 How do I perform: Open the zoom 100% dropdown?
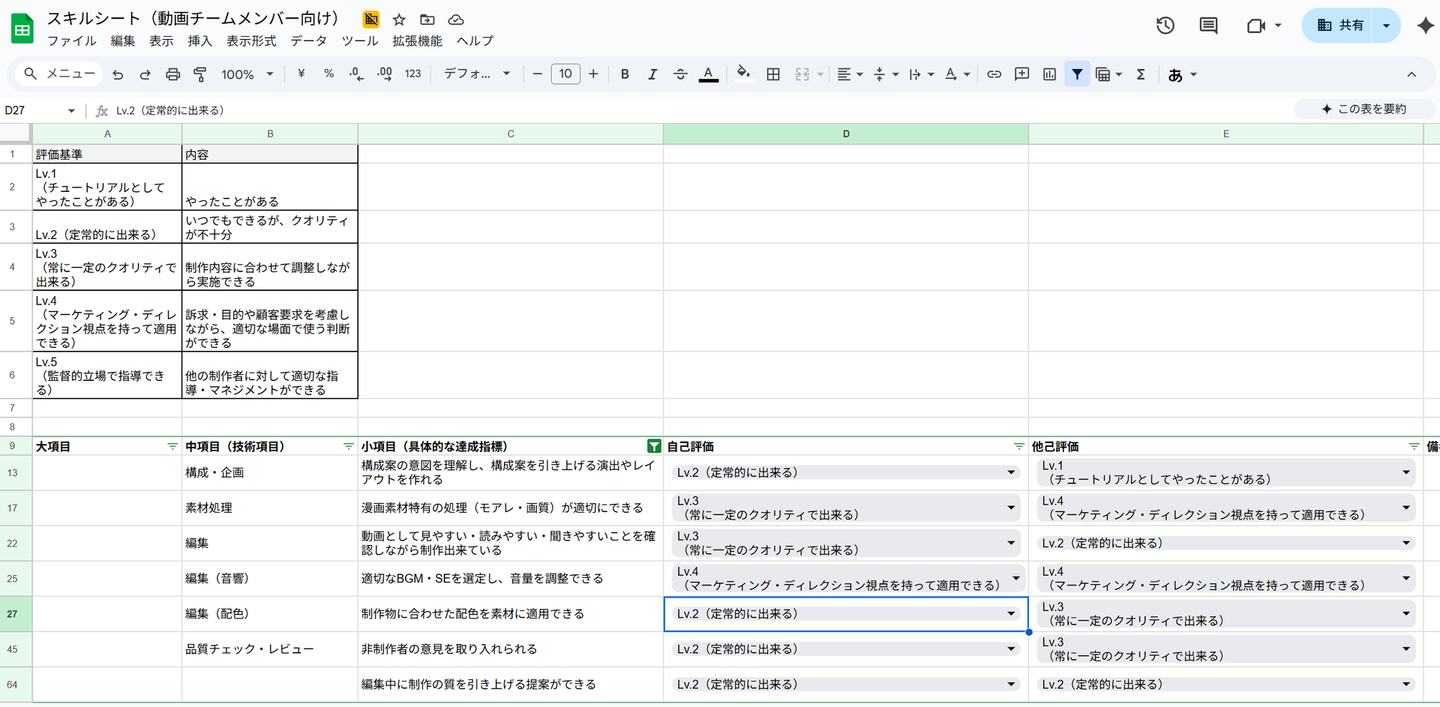(247, 74)
